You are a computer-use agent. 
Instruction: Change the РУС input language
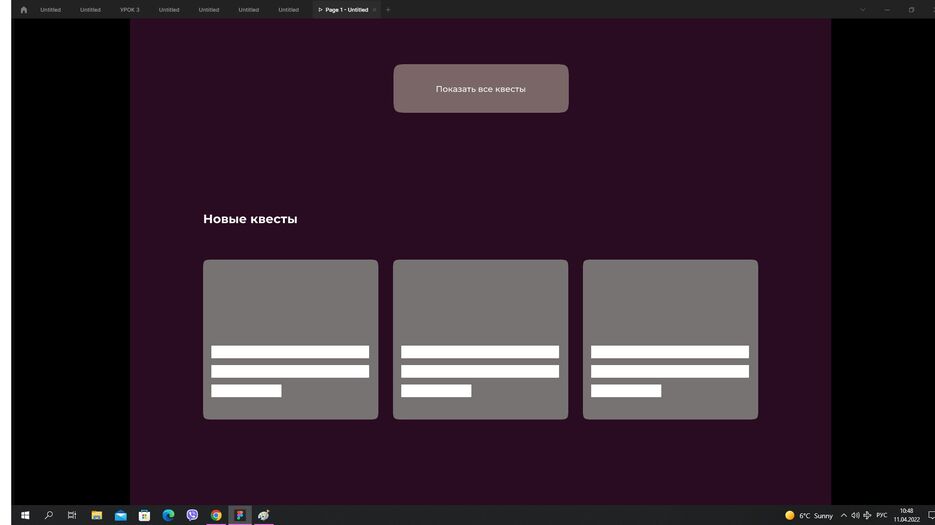pyautogui.click(x=881, y=515)
